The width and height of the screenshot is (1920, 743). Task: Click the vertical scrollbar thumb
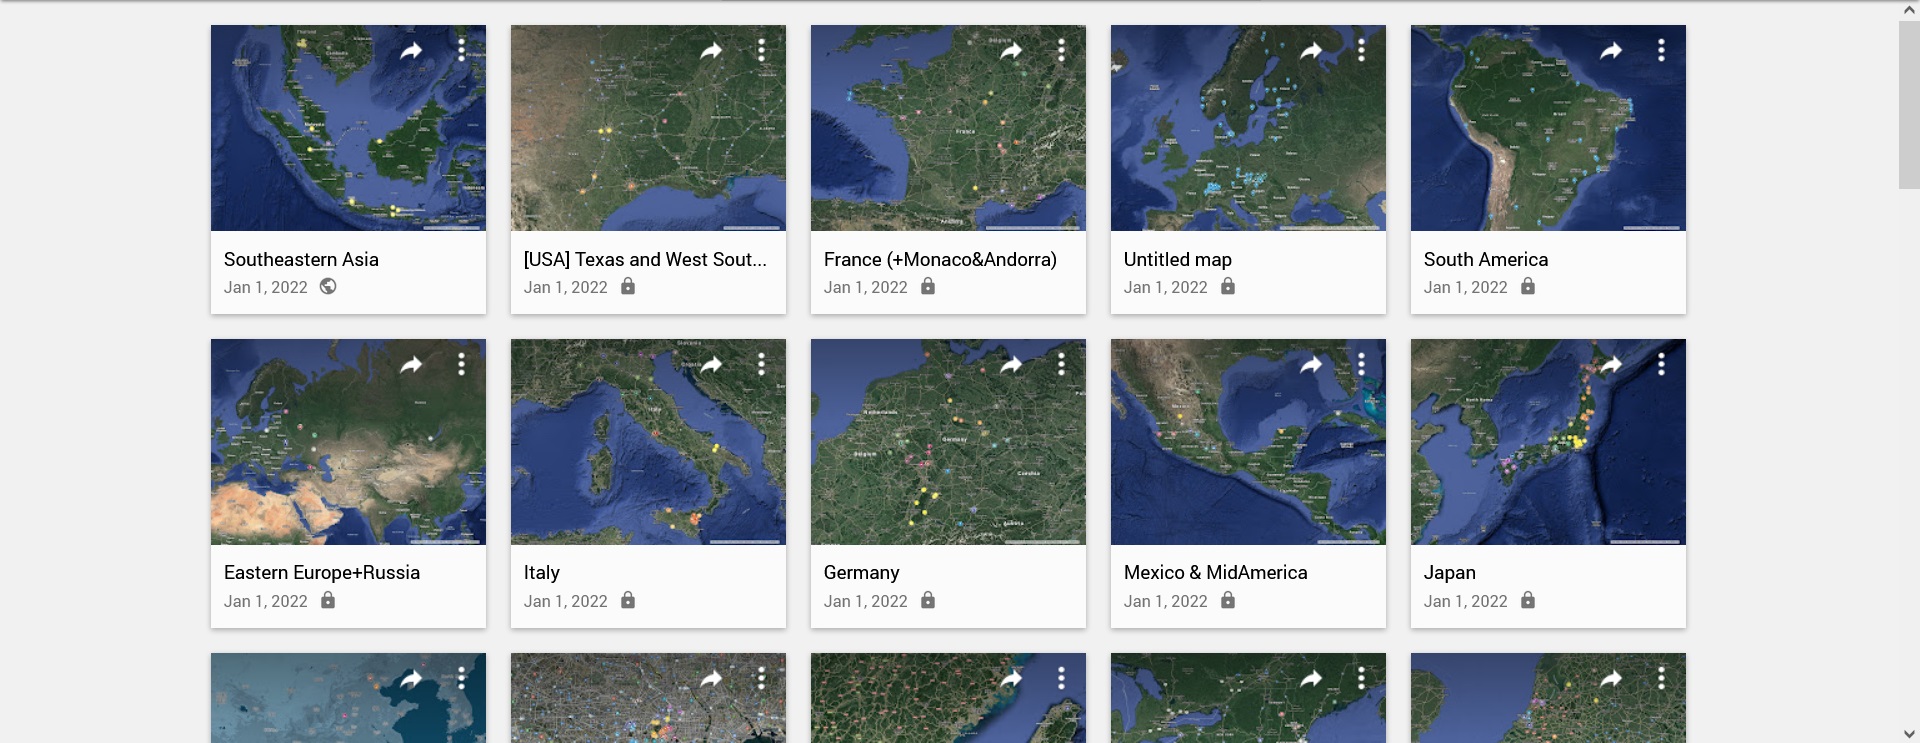pos(1909,104)
